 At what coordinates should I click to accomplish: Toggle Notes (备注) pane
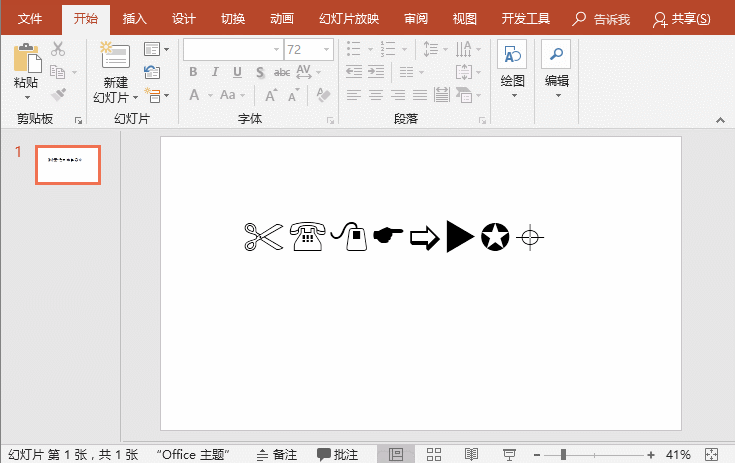pos(274,454)
